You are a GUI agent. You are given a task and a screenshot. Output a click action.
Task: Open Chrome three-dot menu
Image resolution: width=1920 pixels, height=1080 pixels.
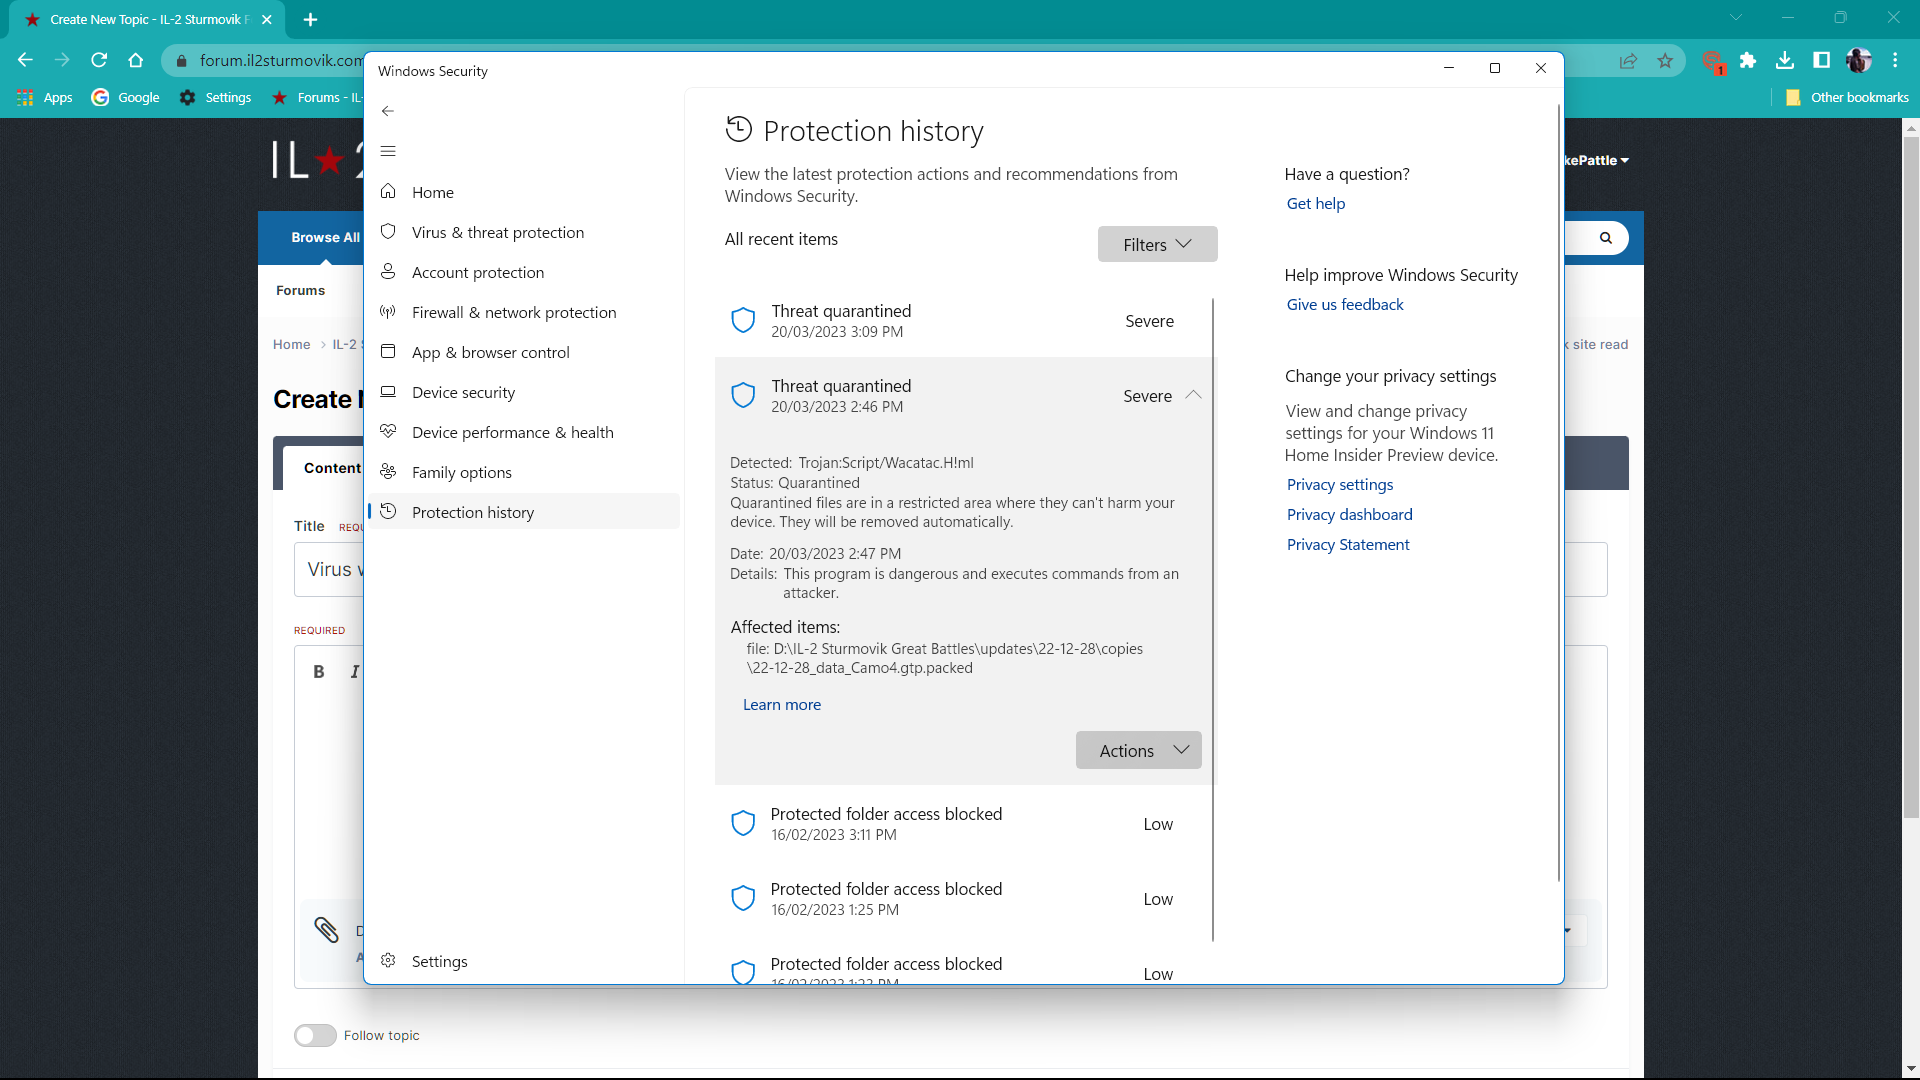(x=1895, y=61)
